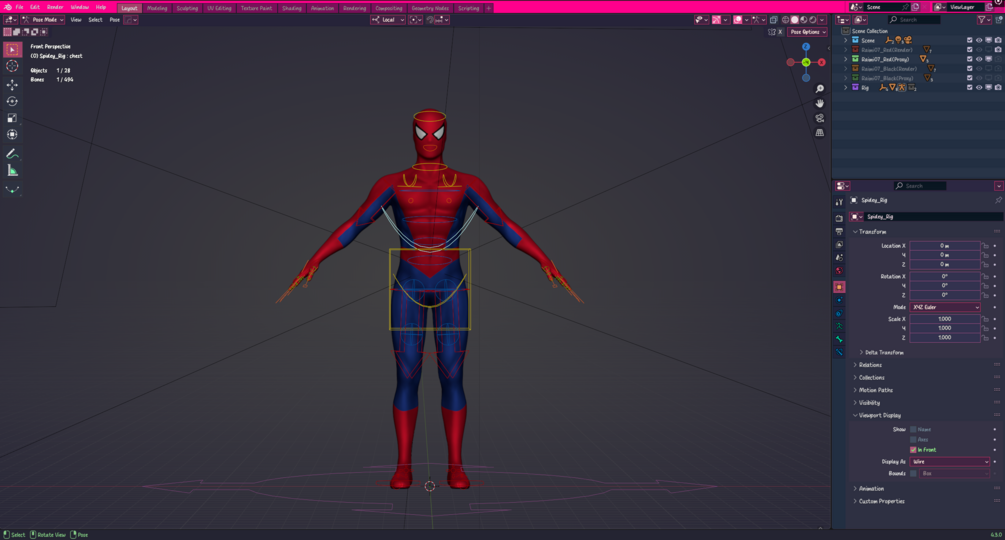Open the World properties tab
The width and height of the screenshot is (1005, 540).
click(839, 271)
